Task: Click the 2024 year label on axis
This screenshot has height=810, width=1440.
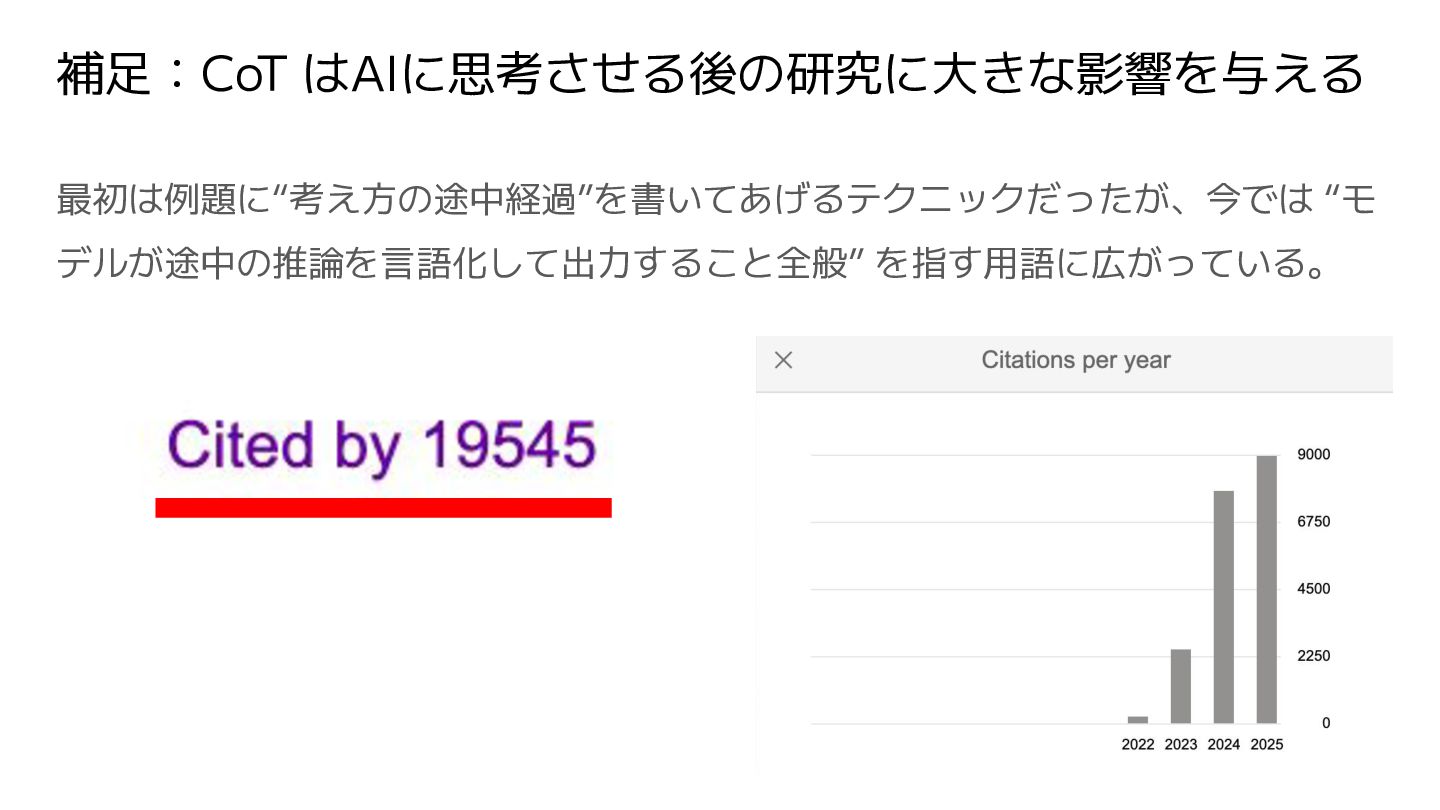Action: point(1224,745)
